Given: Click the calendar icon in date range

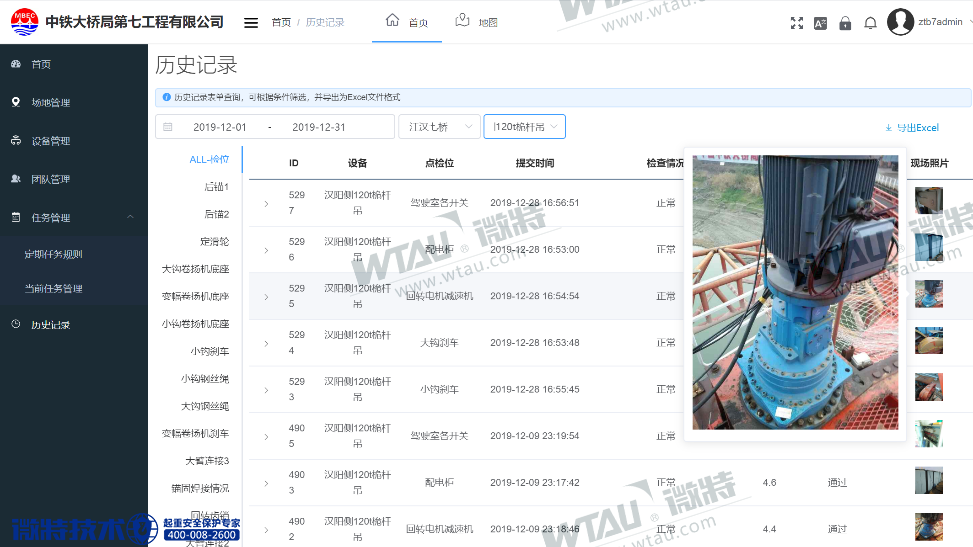Looking at the screenshot, I should [x=168, y=127].
